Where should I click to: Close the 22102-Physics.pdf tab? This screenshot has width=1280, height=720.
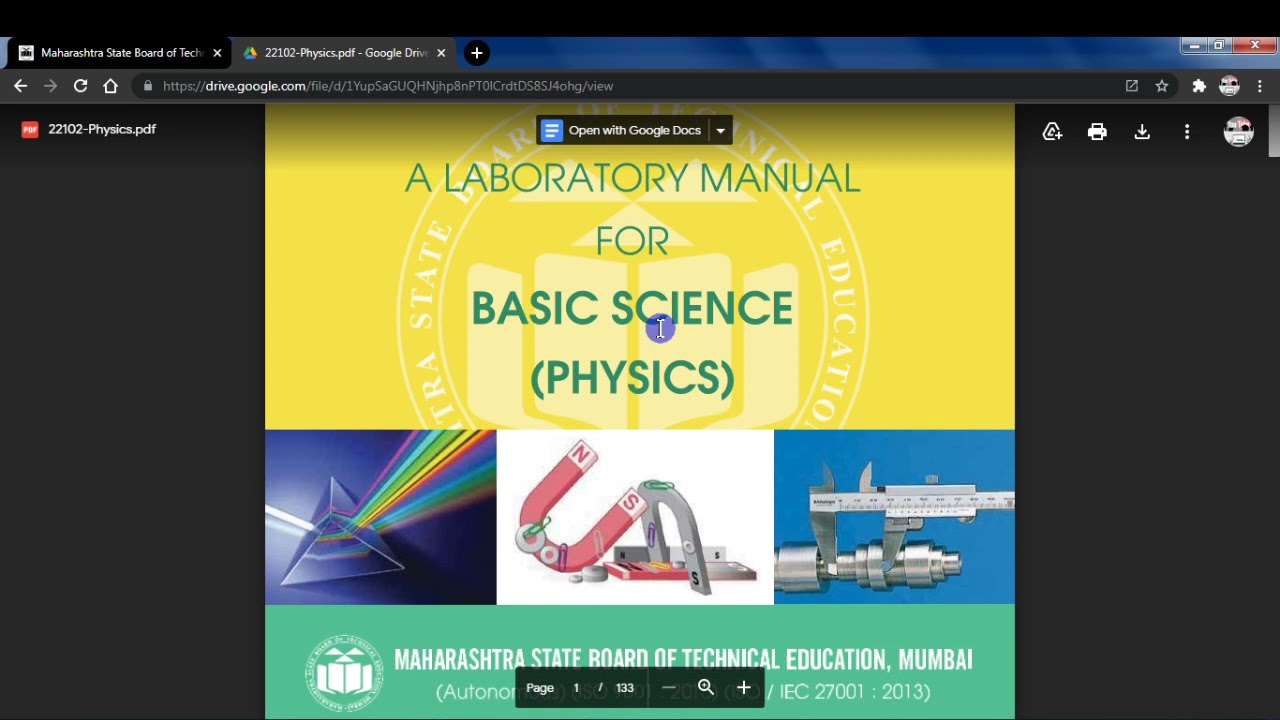(x=441, y=53)
